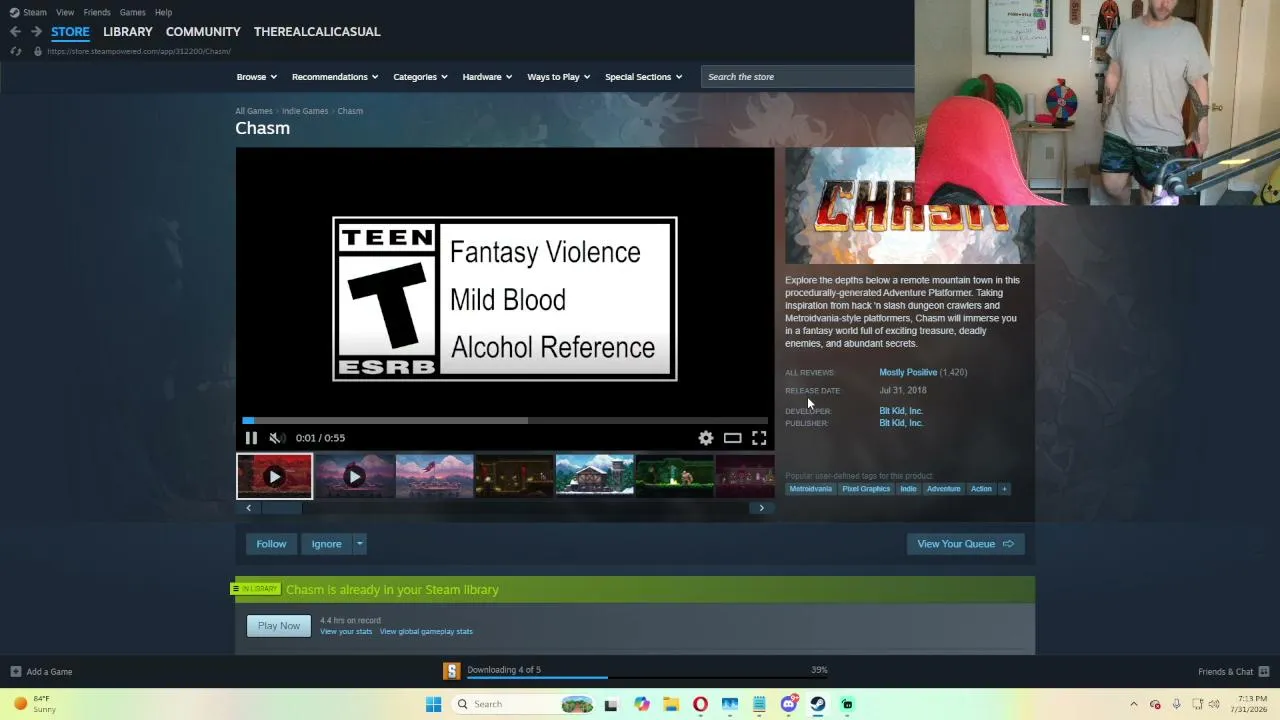
Task: Click View Your Queue button
Action: 965,544
